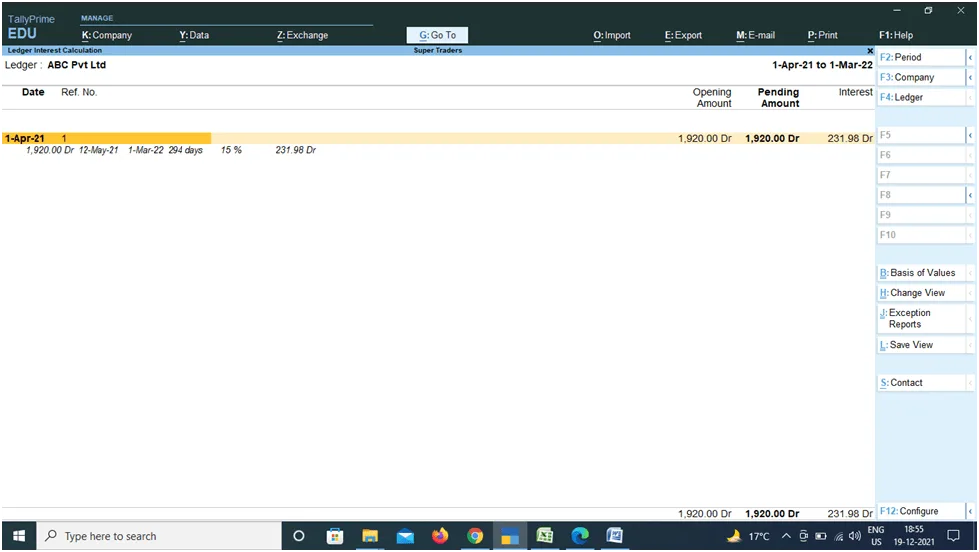Expand the arrow beside F3: Company
The image size is (979, 552).
coord(970,78)
